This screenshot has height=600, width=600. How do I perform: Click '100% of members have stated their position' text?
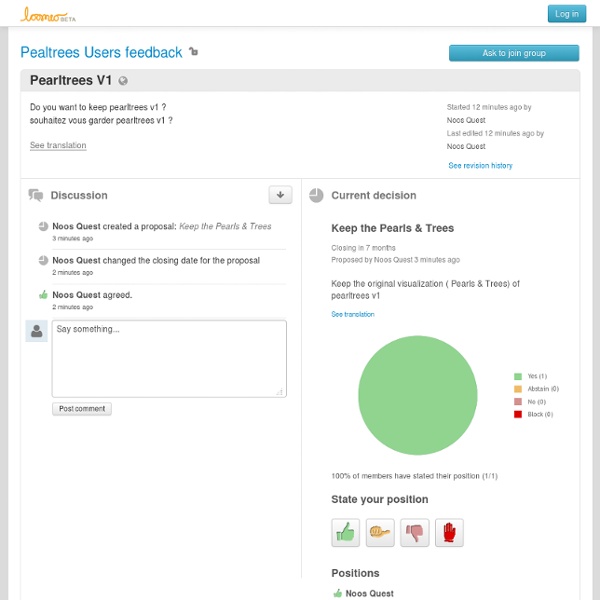coord(414,476)
